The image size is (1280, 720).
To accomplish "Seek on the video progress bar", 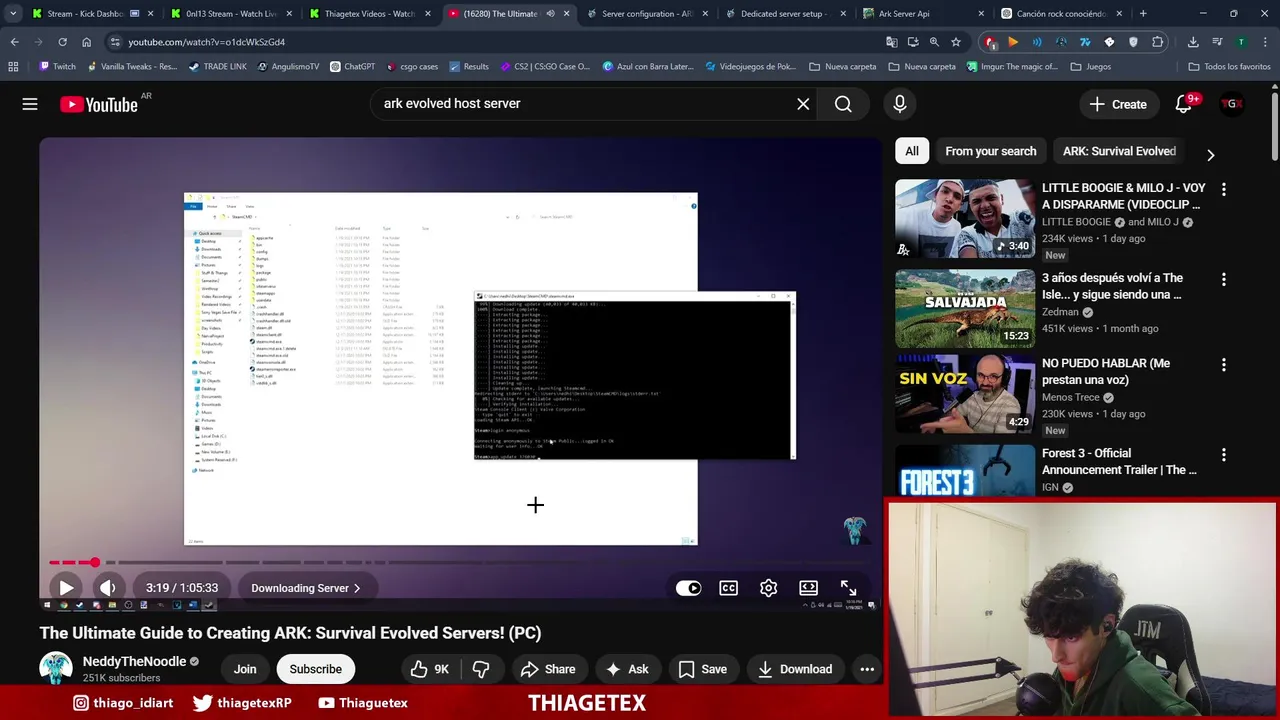I will pos(460,562).
